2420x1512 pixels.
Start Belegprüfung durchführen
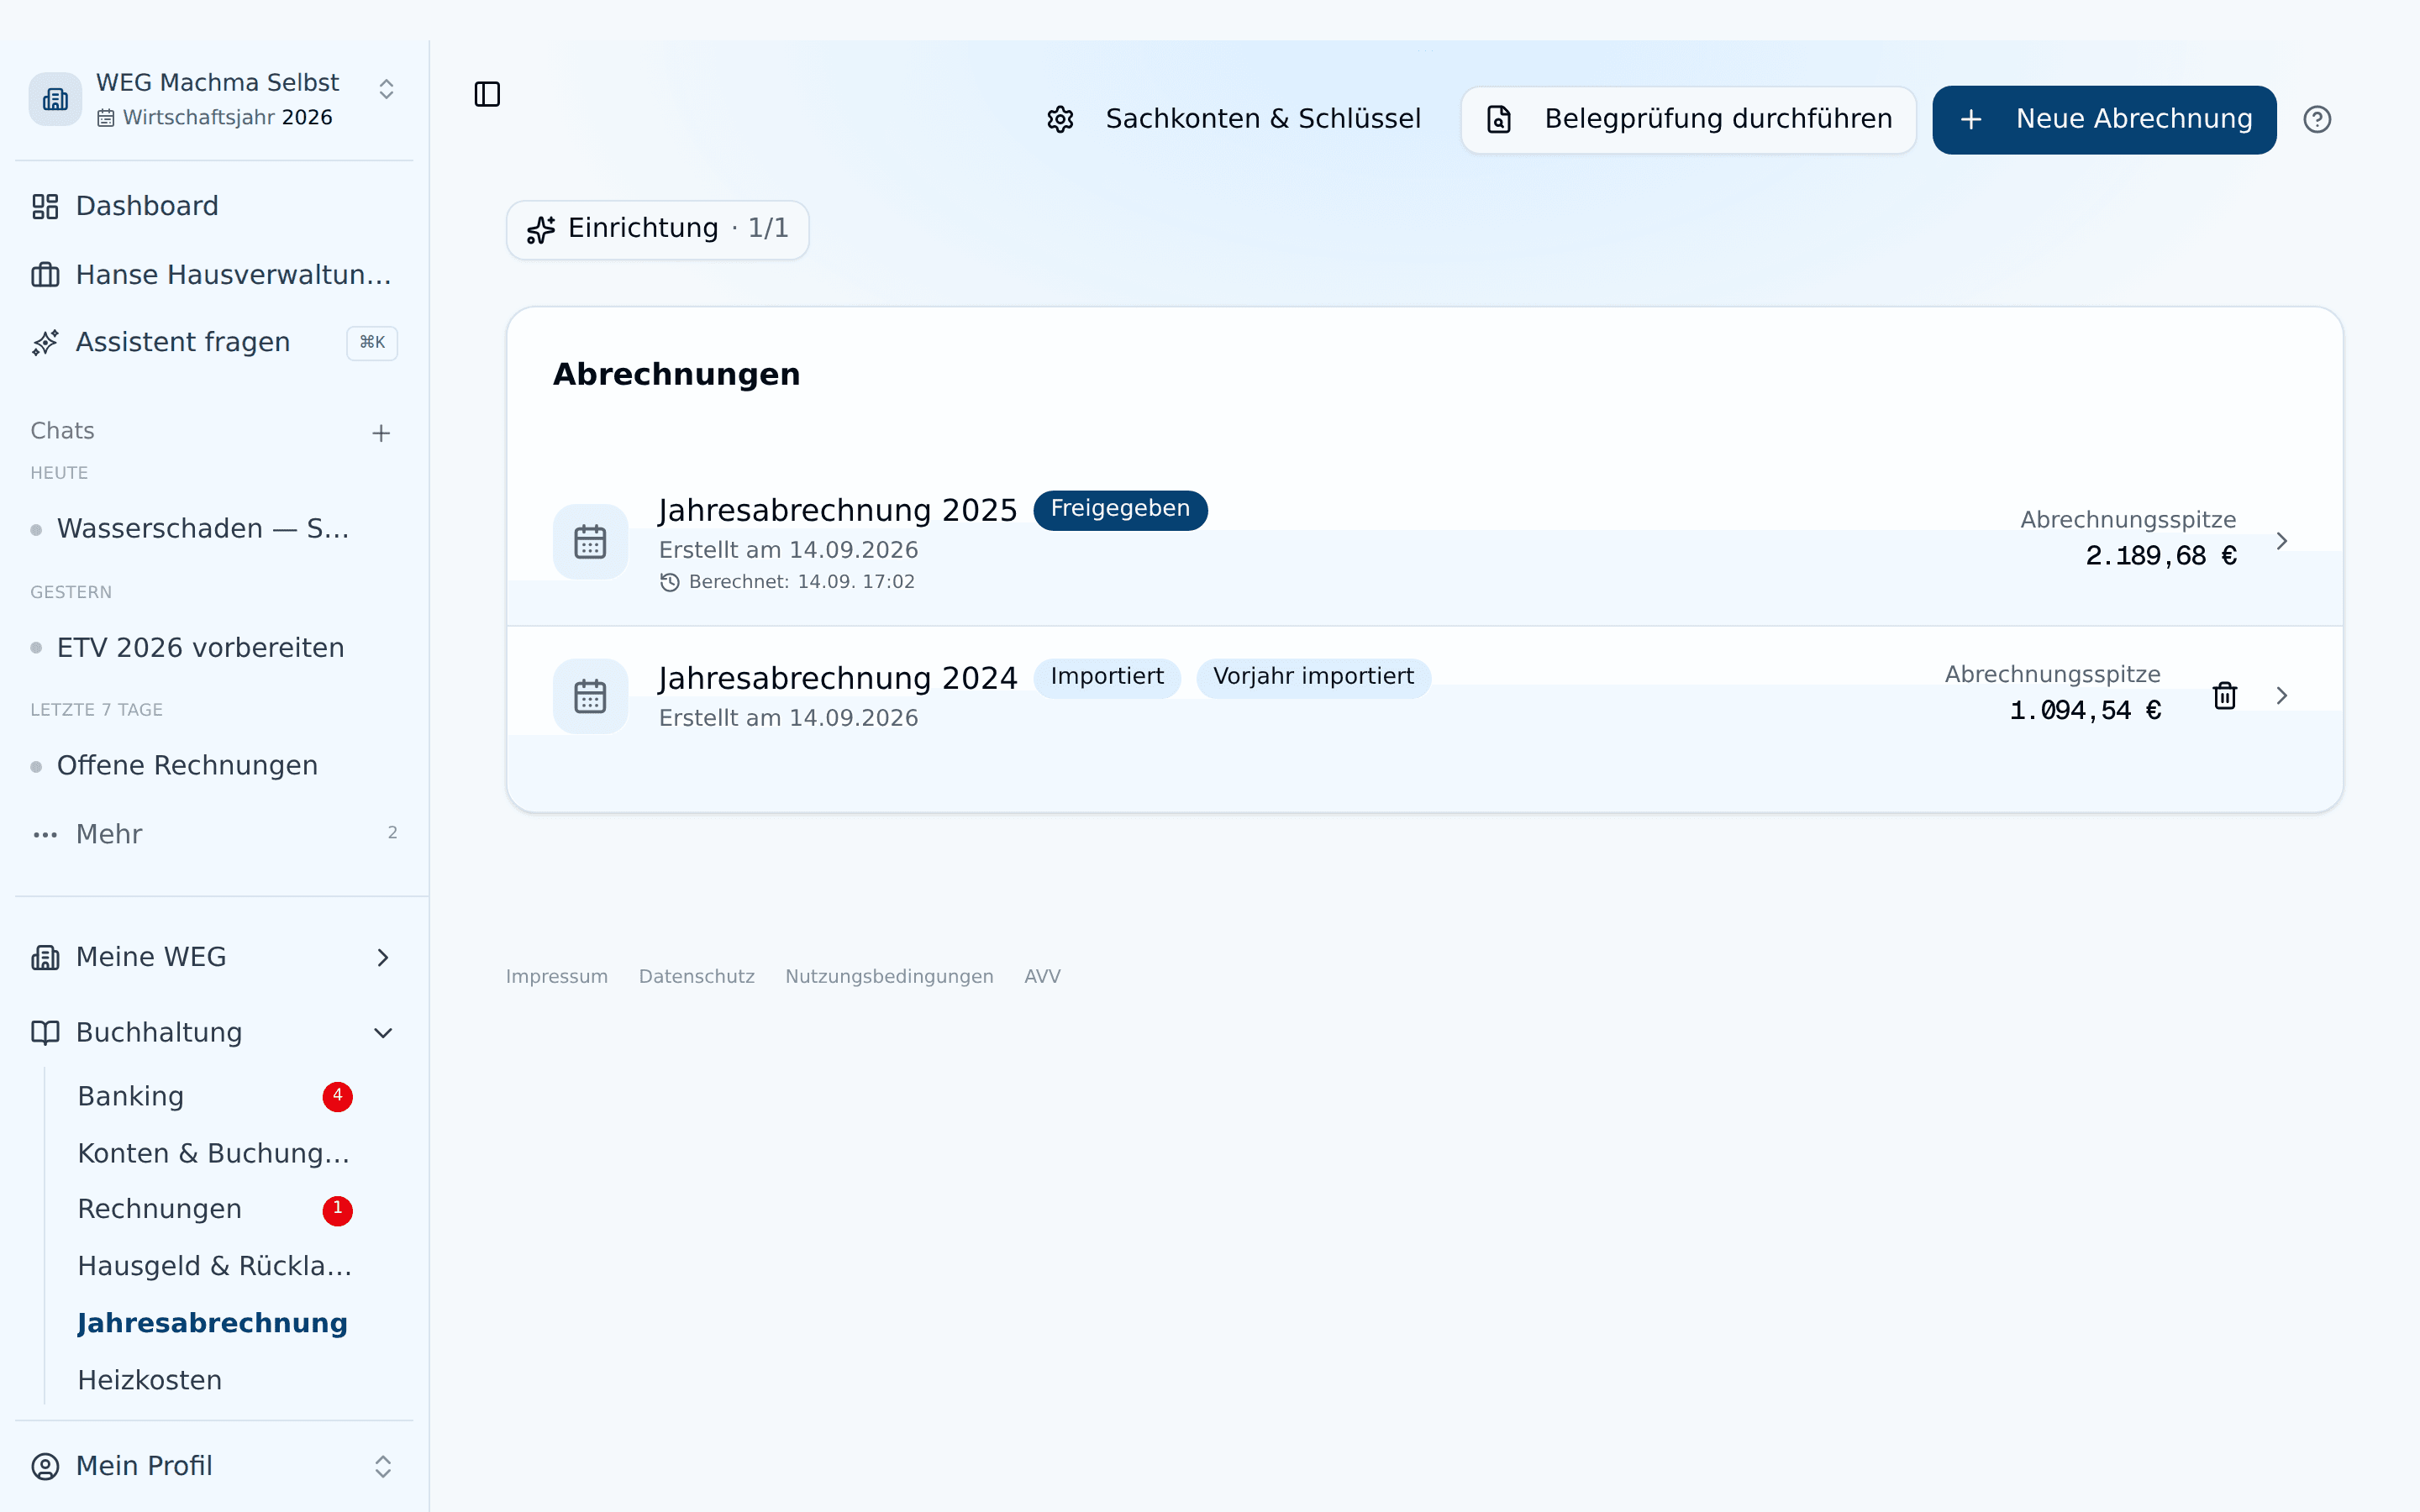1688,119
